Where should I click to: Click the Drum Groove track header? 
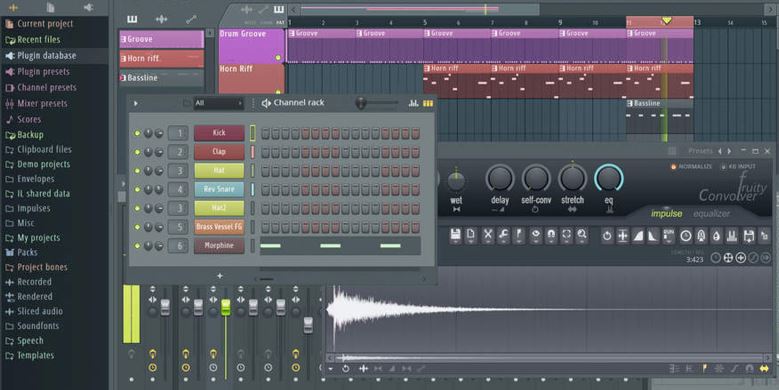pos(252,45)
